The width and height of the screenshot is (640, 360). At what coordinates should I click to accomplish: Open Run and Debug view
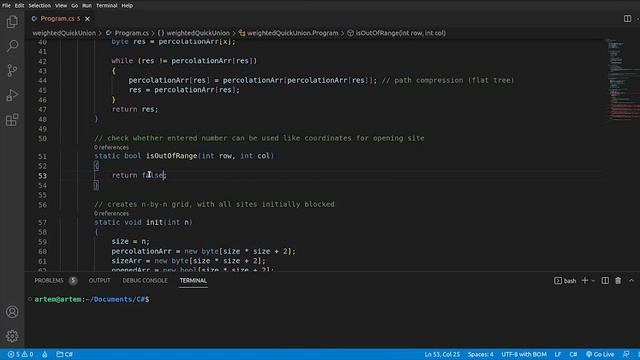(x=12, y=96)
